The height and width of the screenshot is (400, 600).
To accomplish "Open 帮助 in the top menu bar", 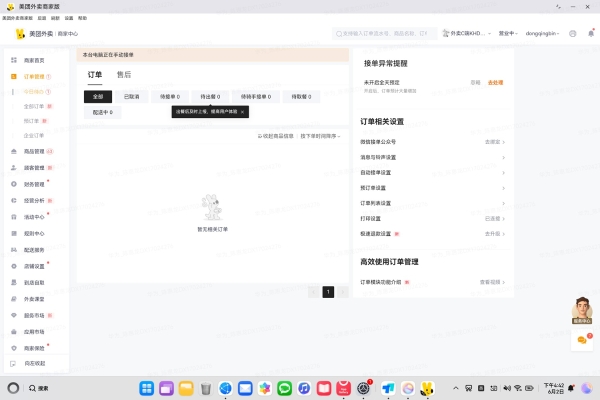I will [82, 18].
